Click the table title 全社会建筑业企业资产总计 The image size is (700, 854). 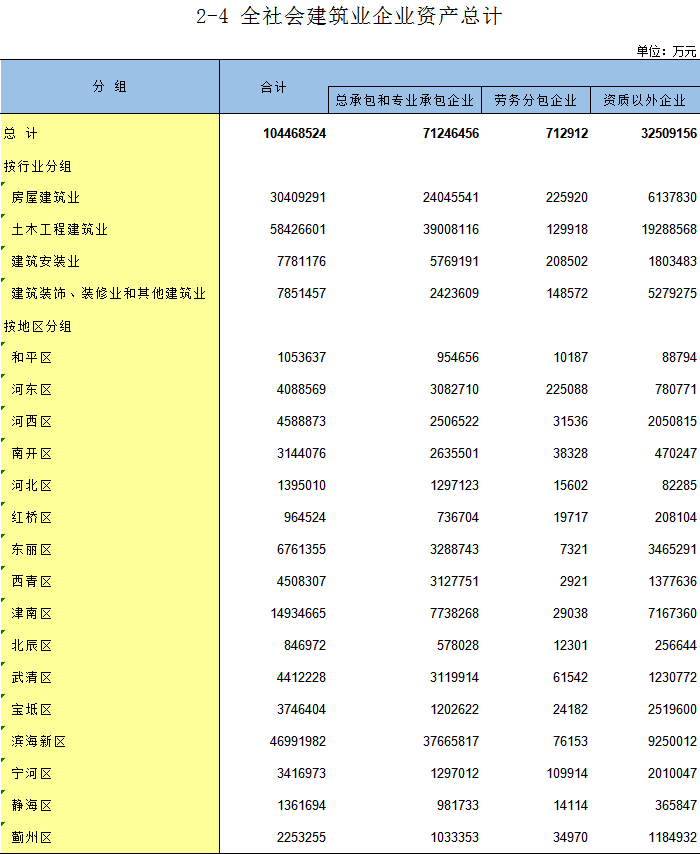370,16
